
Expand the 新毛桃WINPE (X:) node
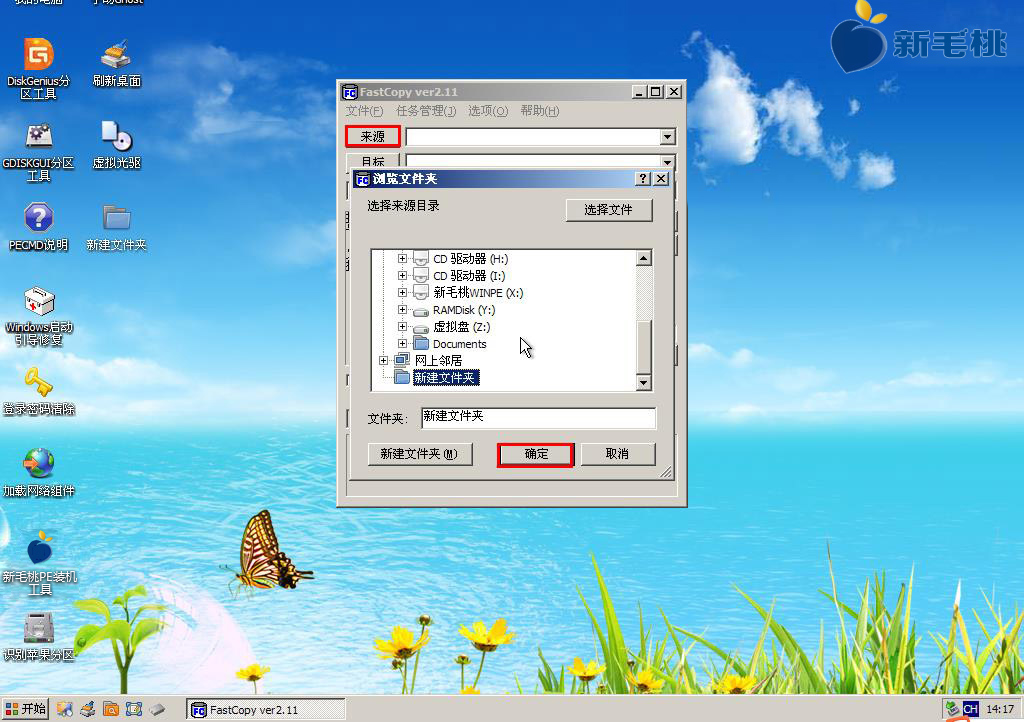[x=402, y=292]
